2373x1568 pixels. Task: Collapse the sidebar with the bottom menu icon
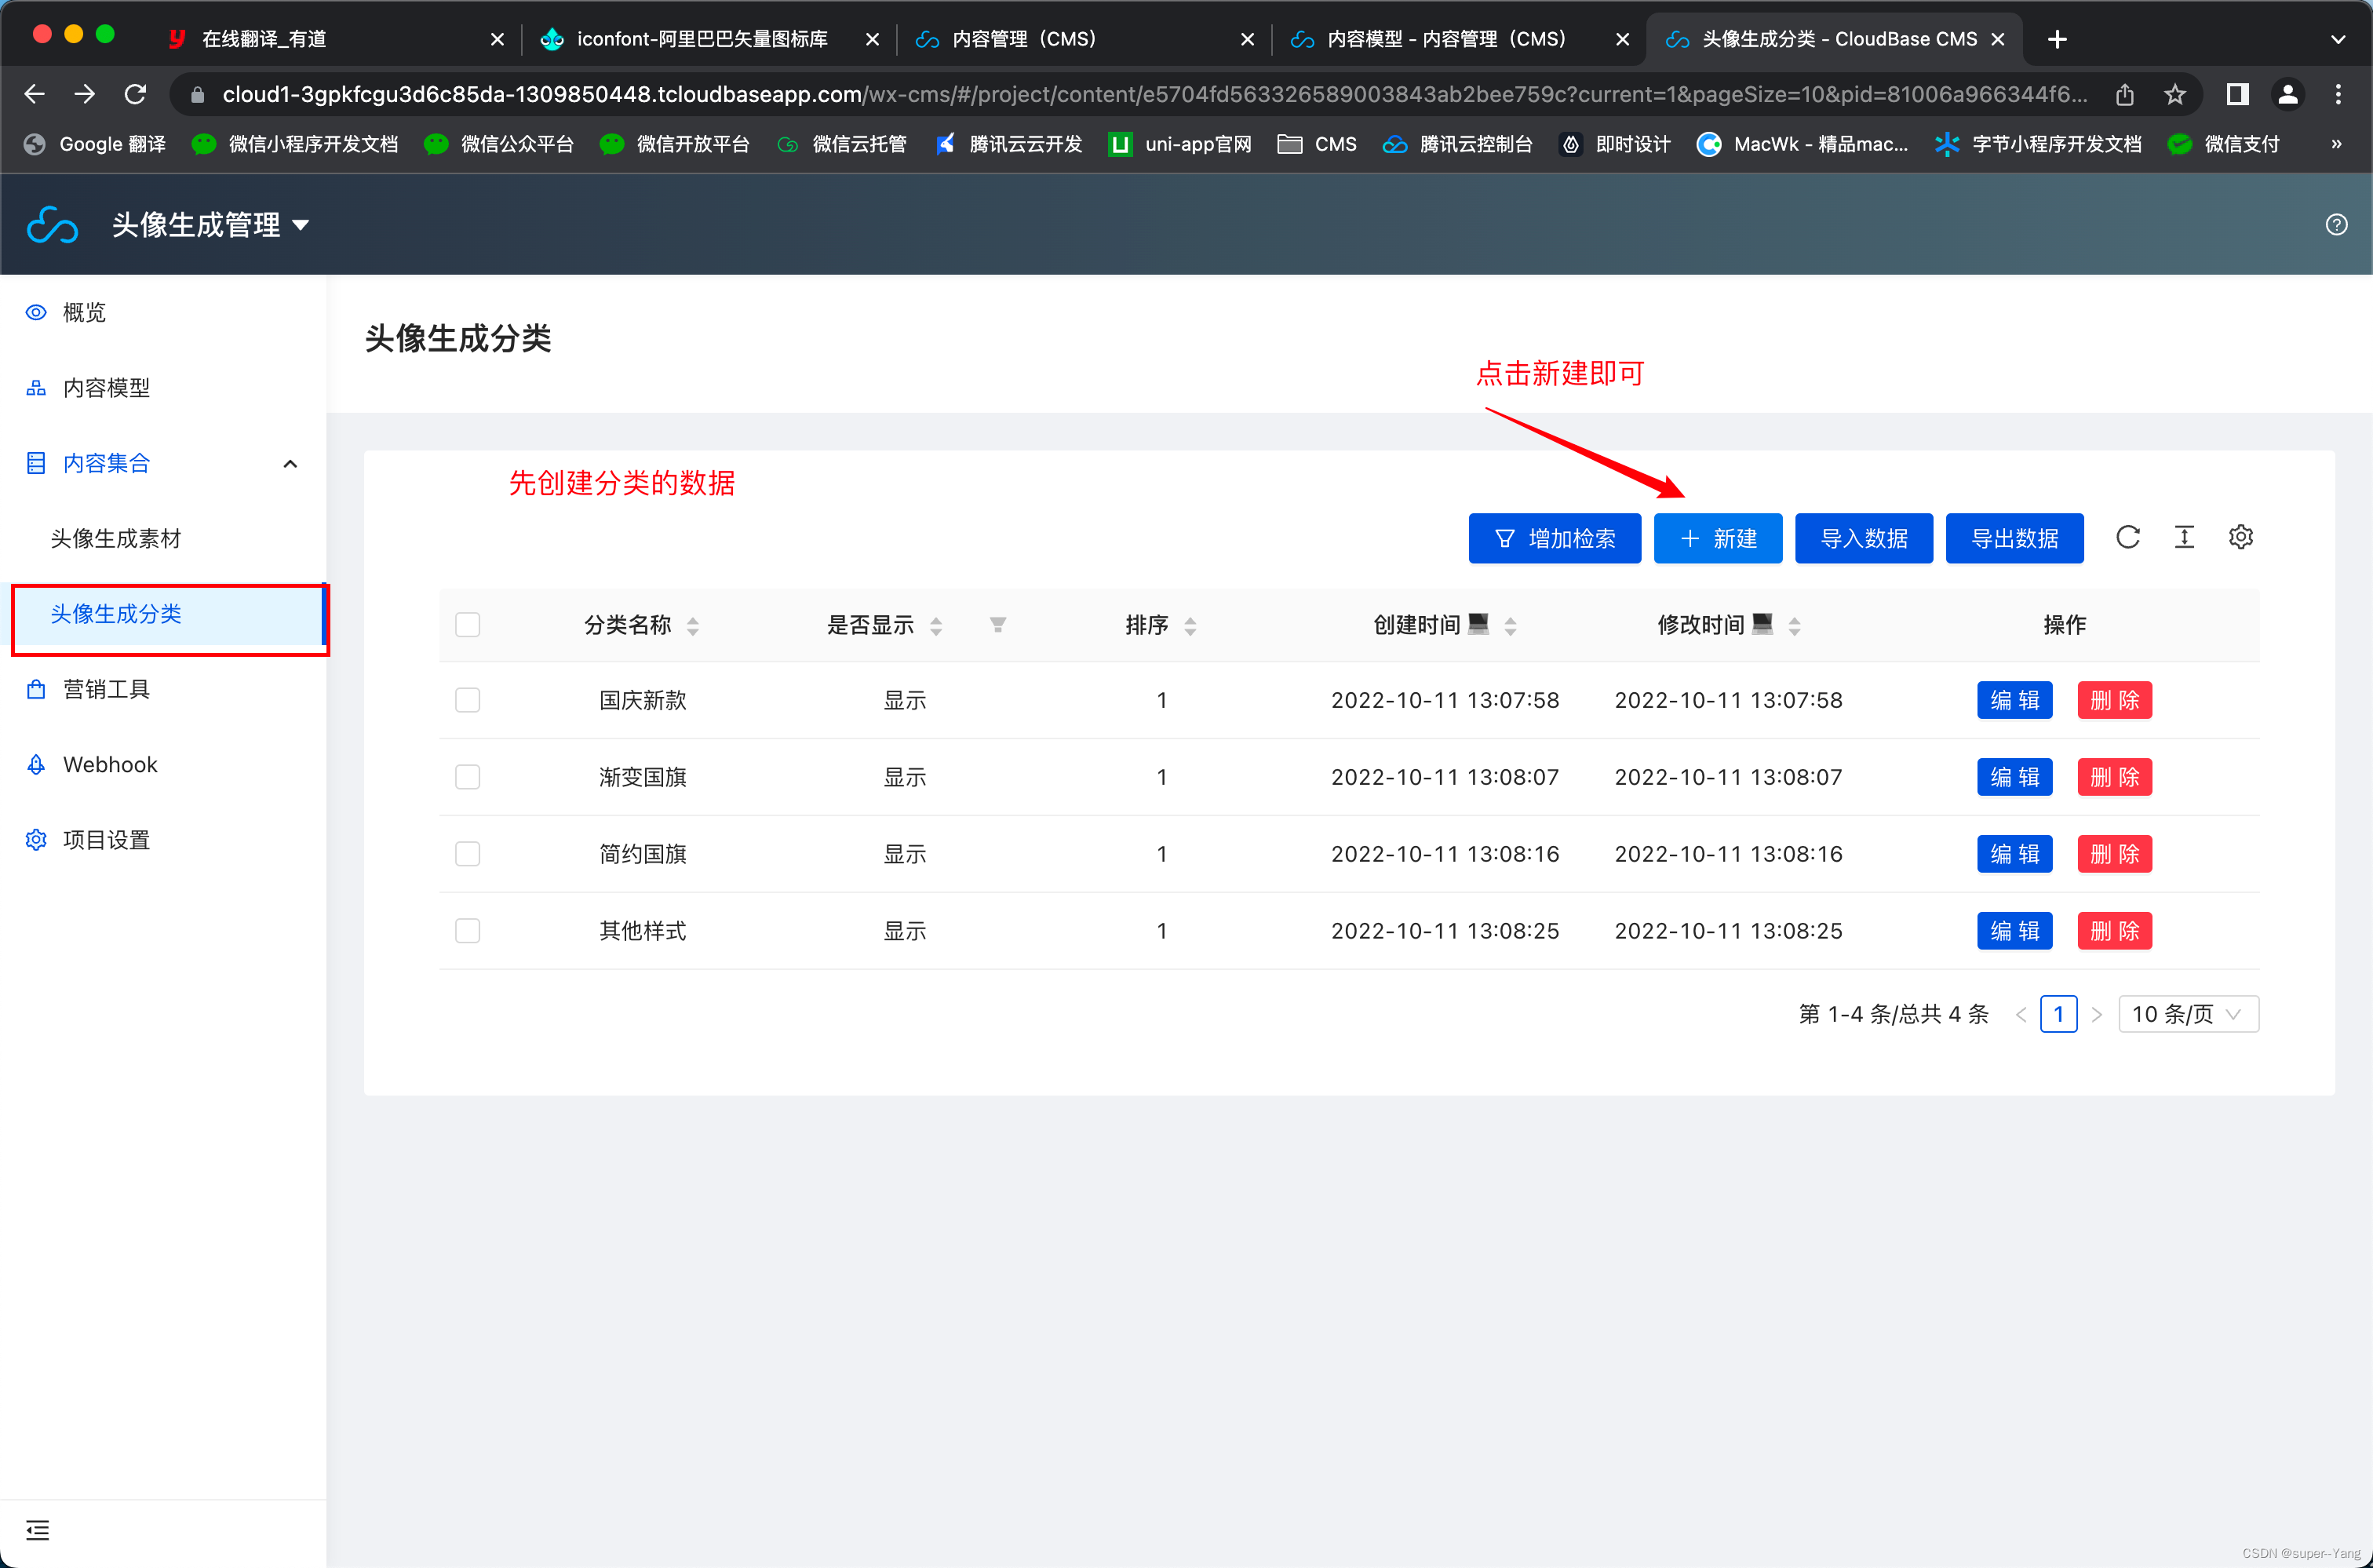coord(37,1530)
